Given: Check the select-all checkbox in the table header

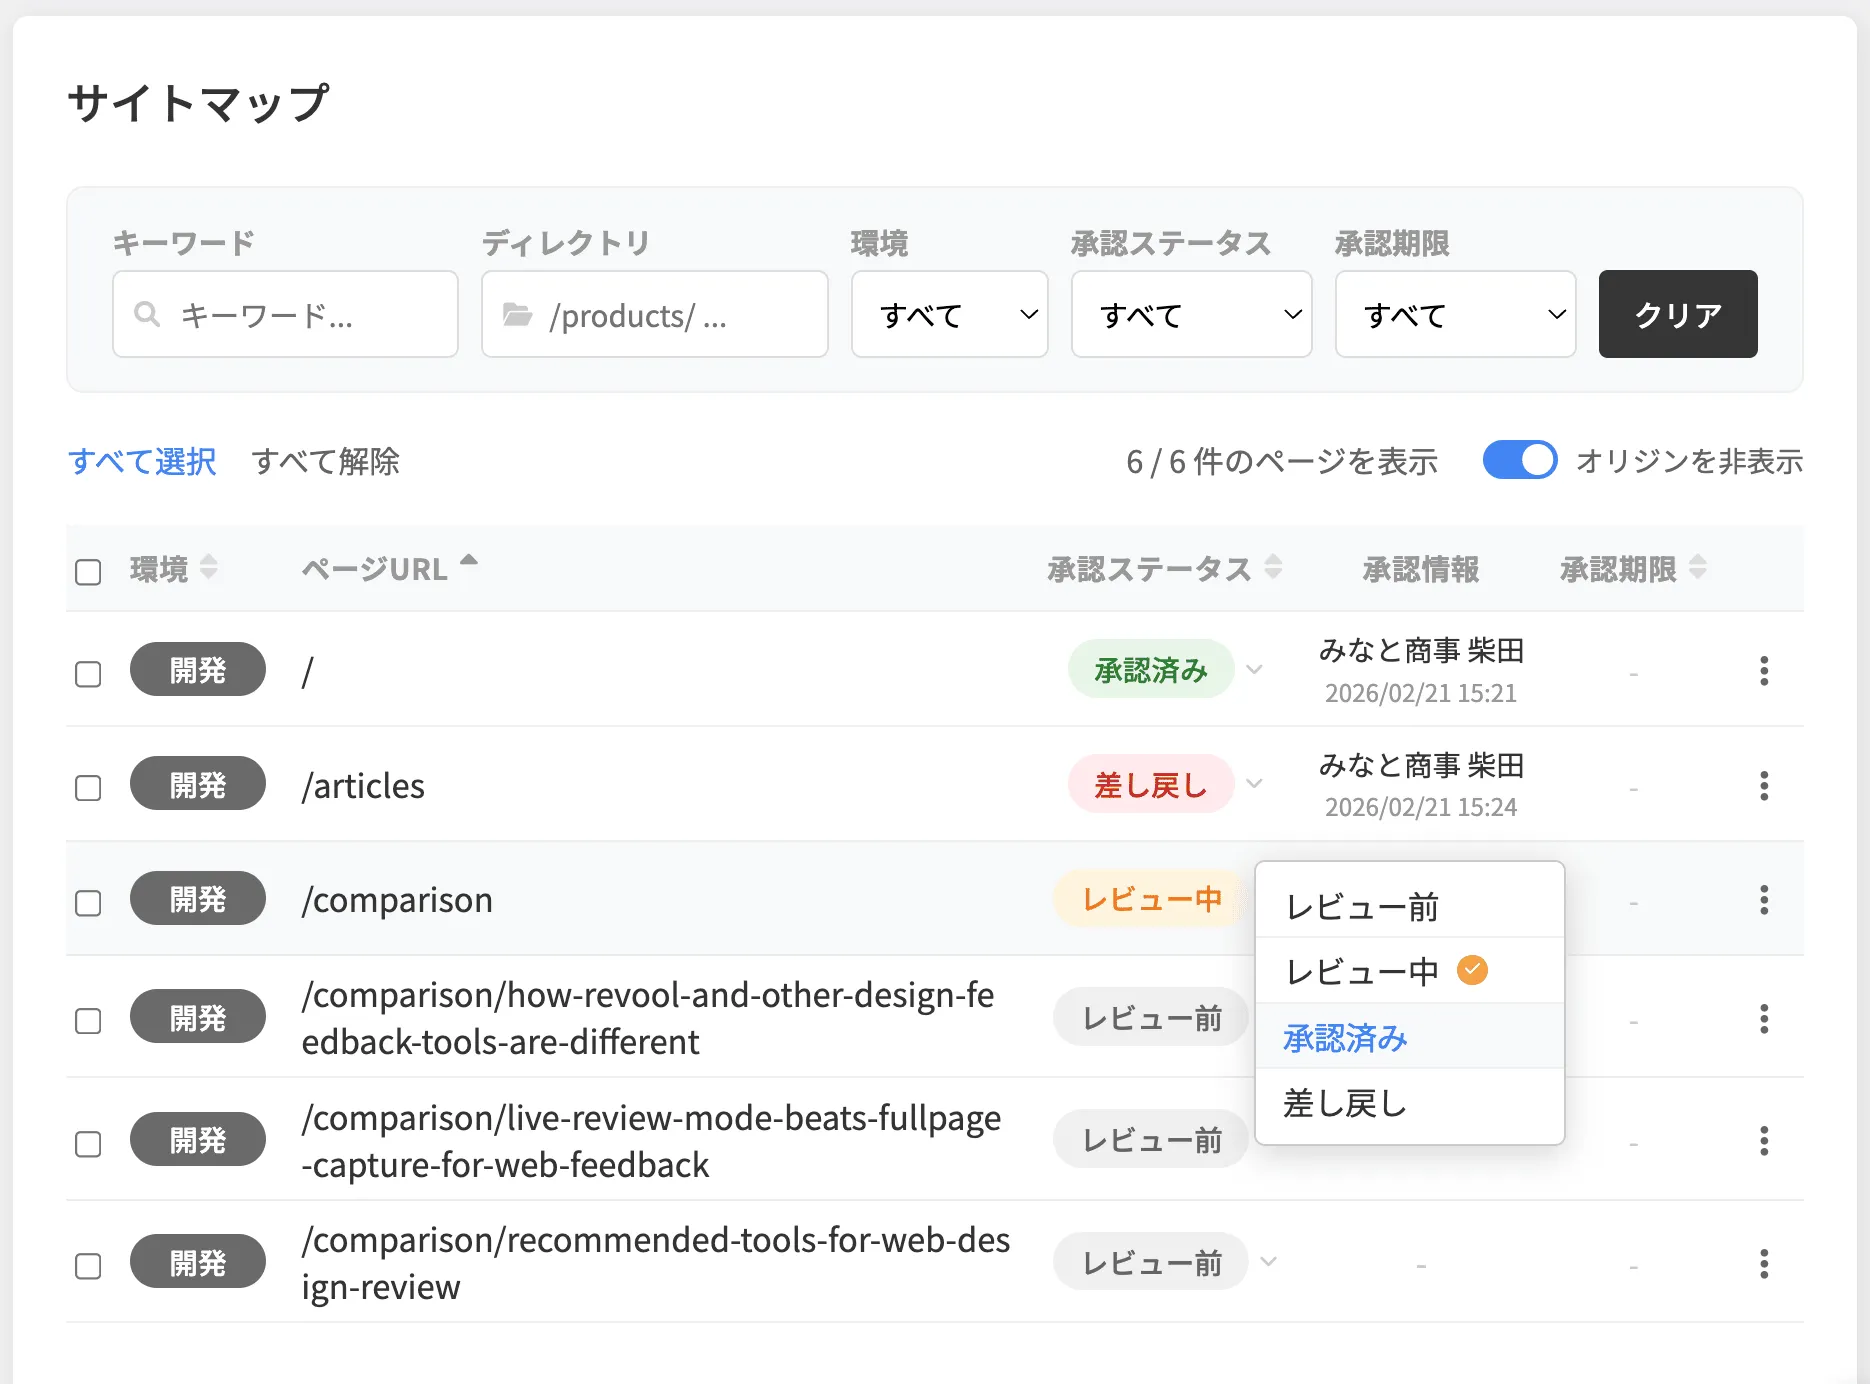Looking at the screenshot, I should coord(88,569).
